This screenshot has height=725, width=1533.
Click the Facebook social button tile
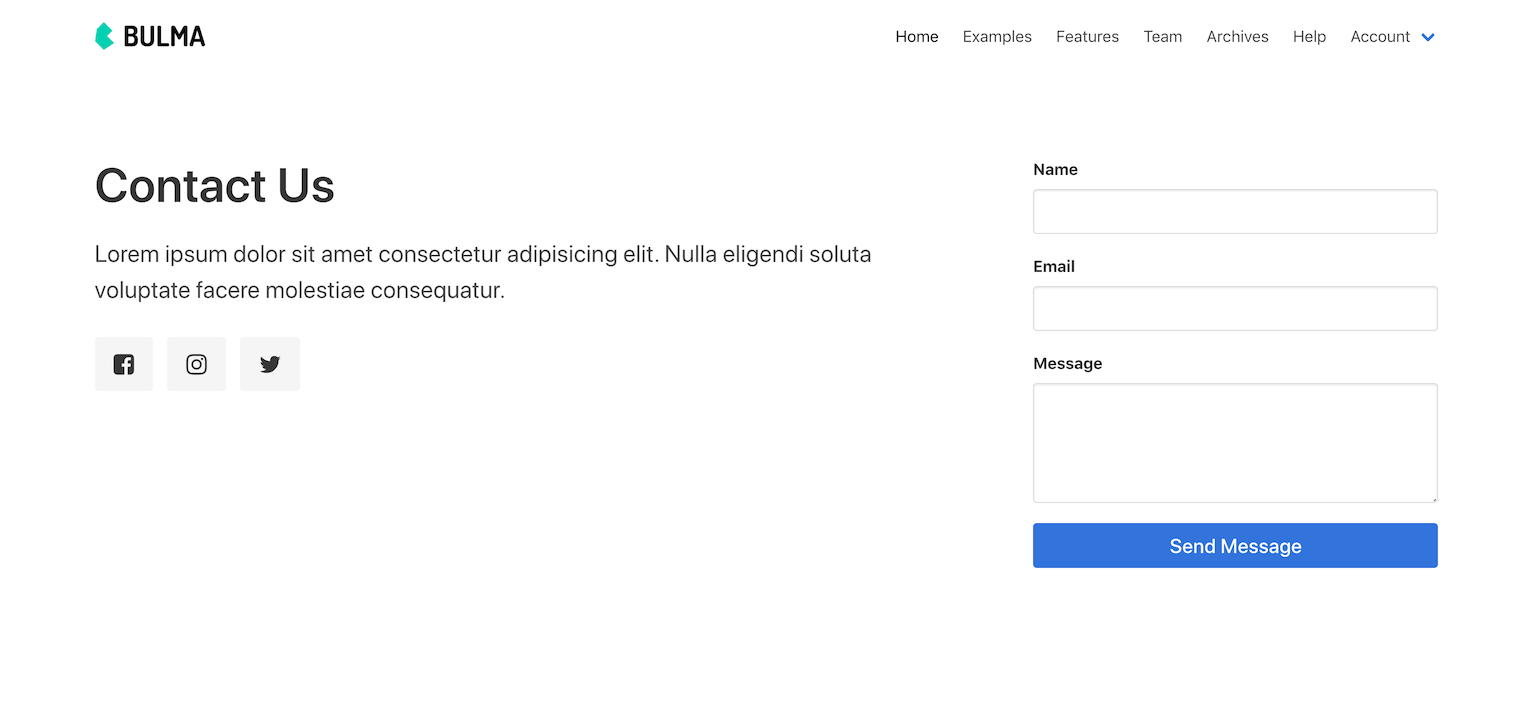tap(124, 363)
